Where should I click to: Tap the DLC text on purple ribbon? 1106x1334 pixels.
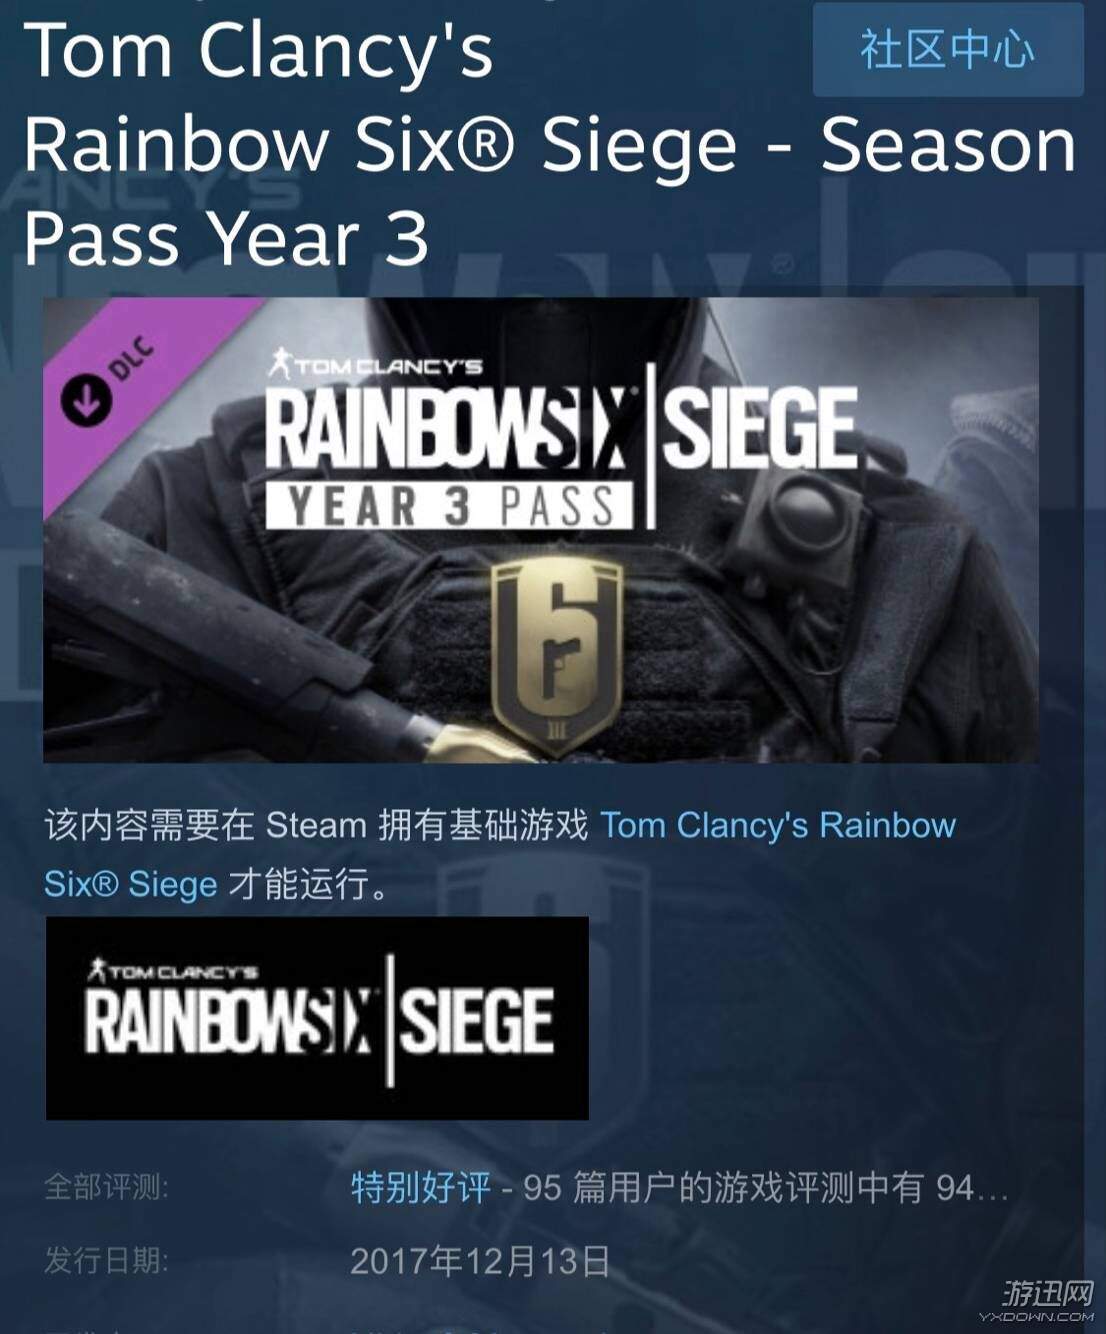pyautogui.click(x=131, y=359)
